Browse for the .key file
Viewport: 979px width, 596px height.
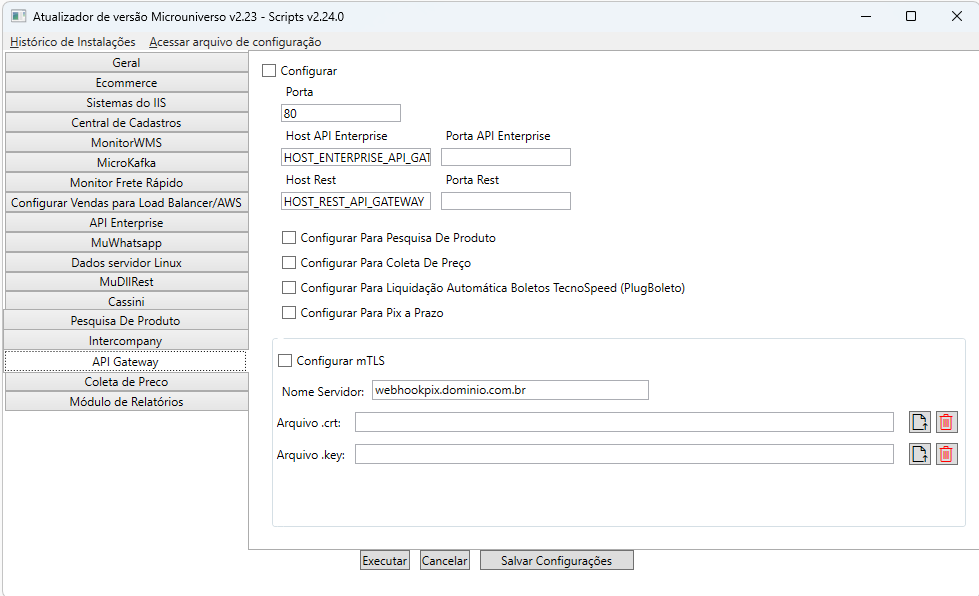[x=920, y=454]
